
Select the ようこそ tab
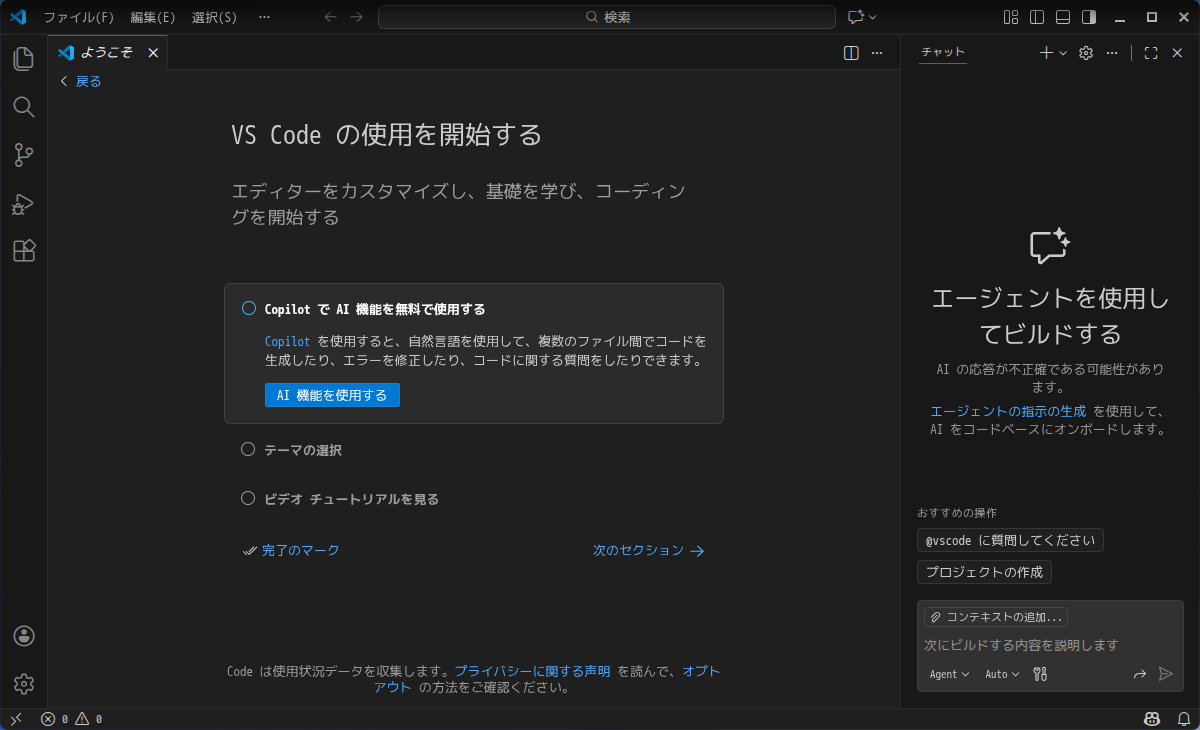point(108,53)
